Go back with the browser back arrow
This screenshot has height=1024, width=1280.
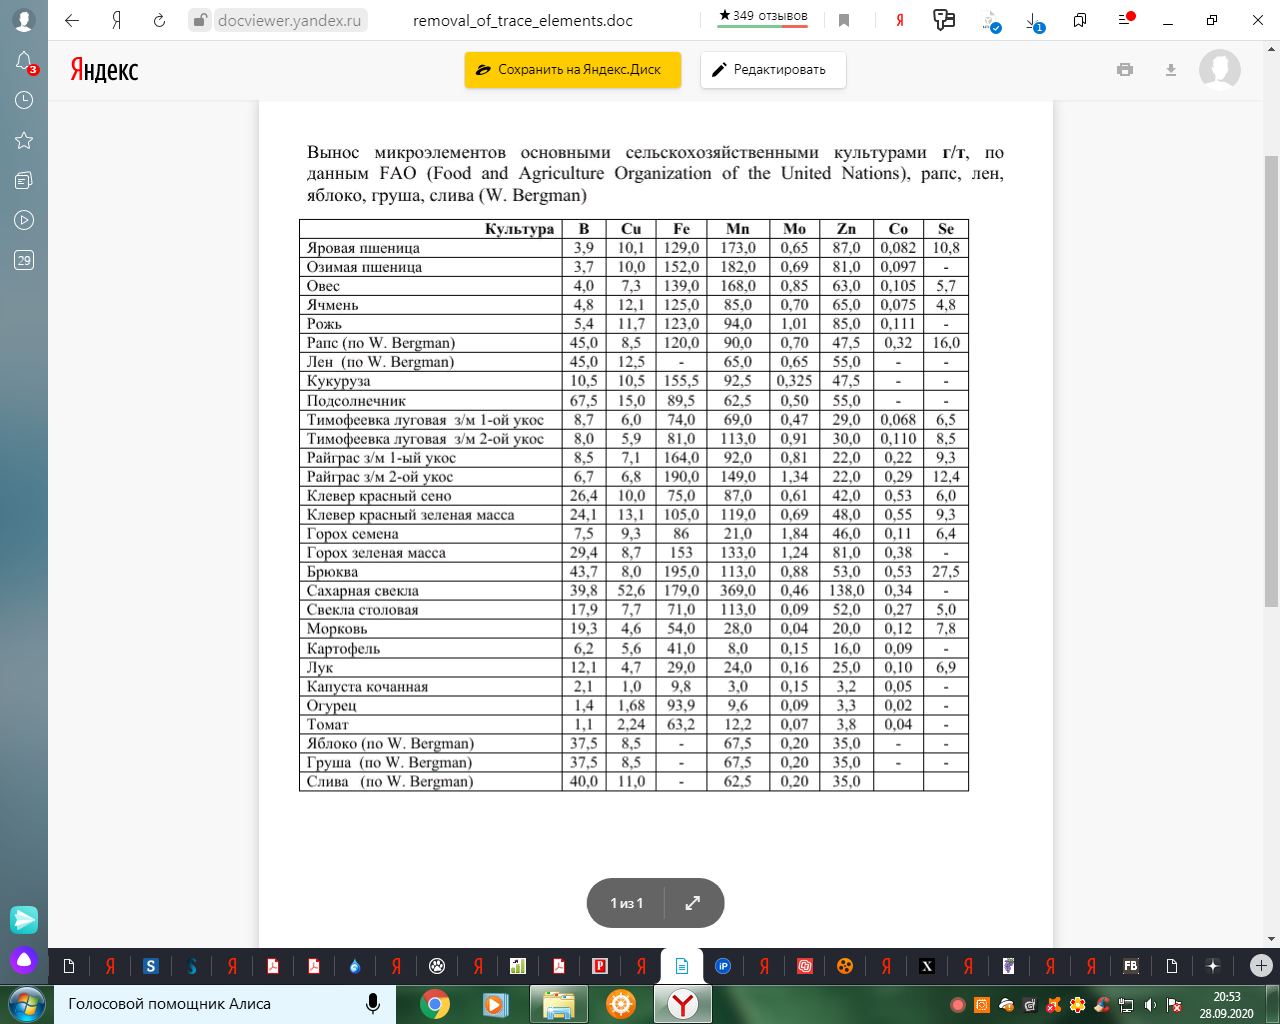[x=72, y=20]
